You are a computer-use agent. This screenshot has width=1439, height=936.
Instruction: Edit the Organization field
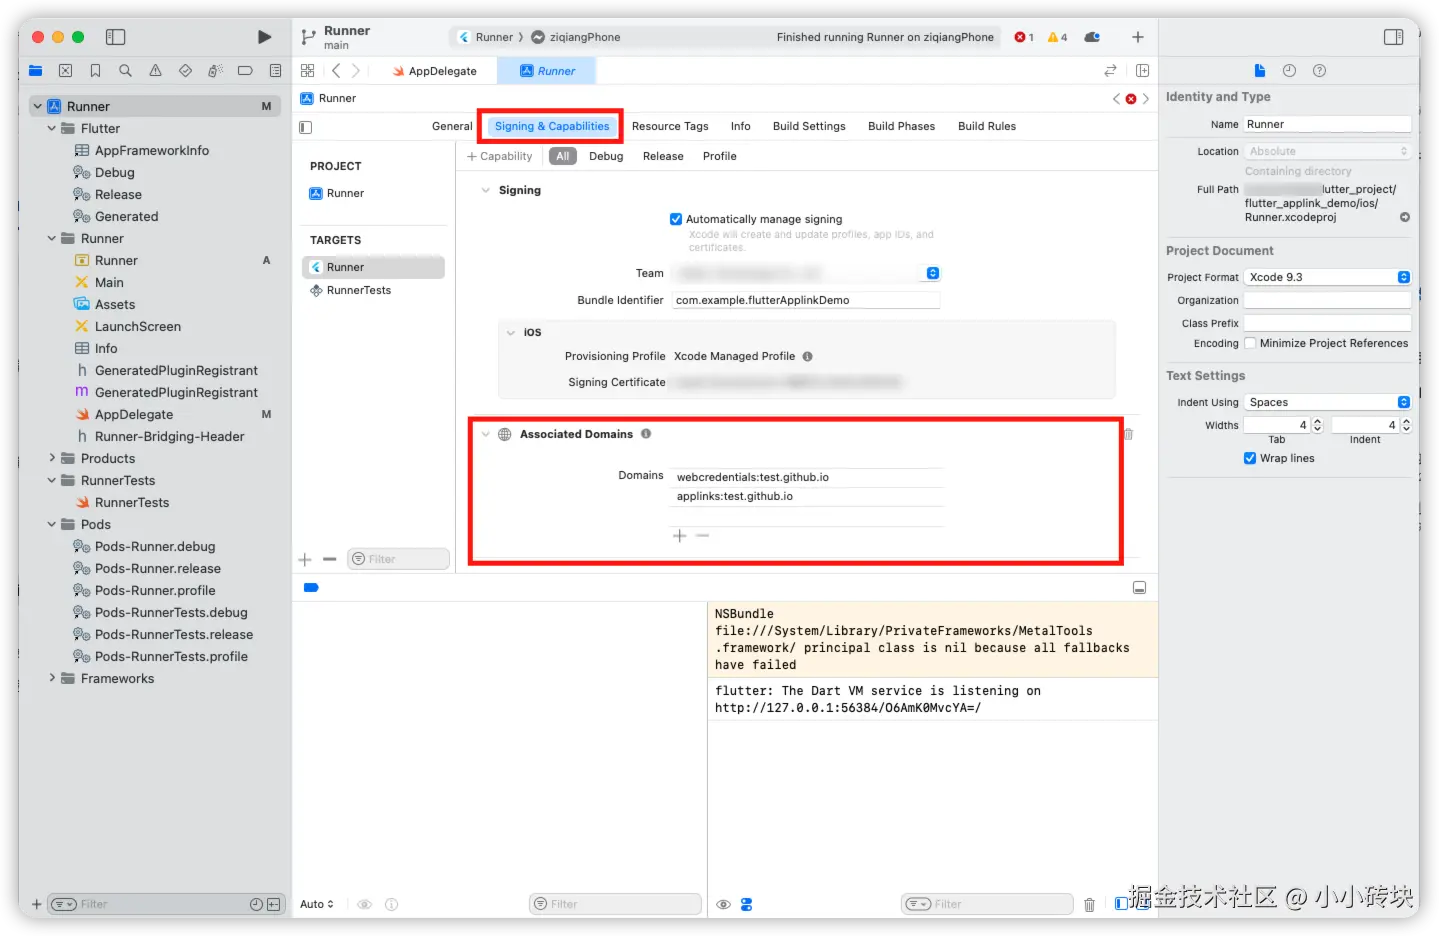[x=1328, y=300]
